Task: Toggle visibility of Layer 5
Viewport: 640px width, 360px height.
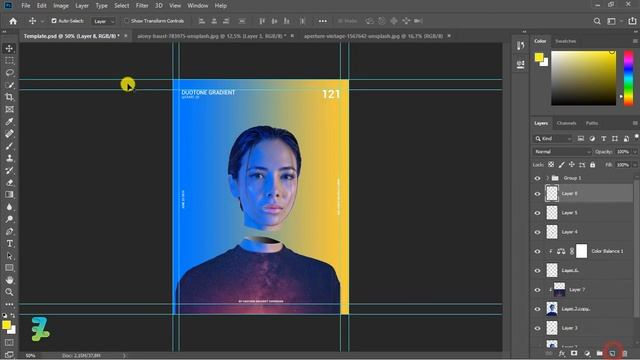Action: (537, 213)
